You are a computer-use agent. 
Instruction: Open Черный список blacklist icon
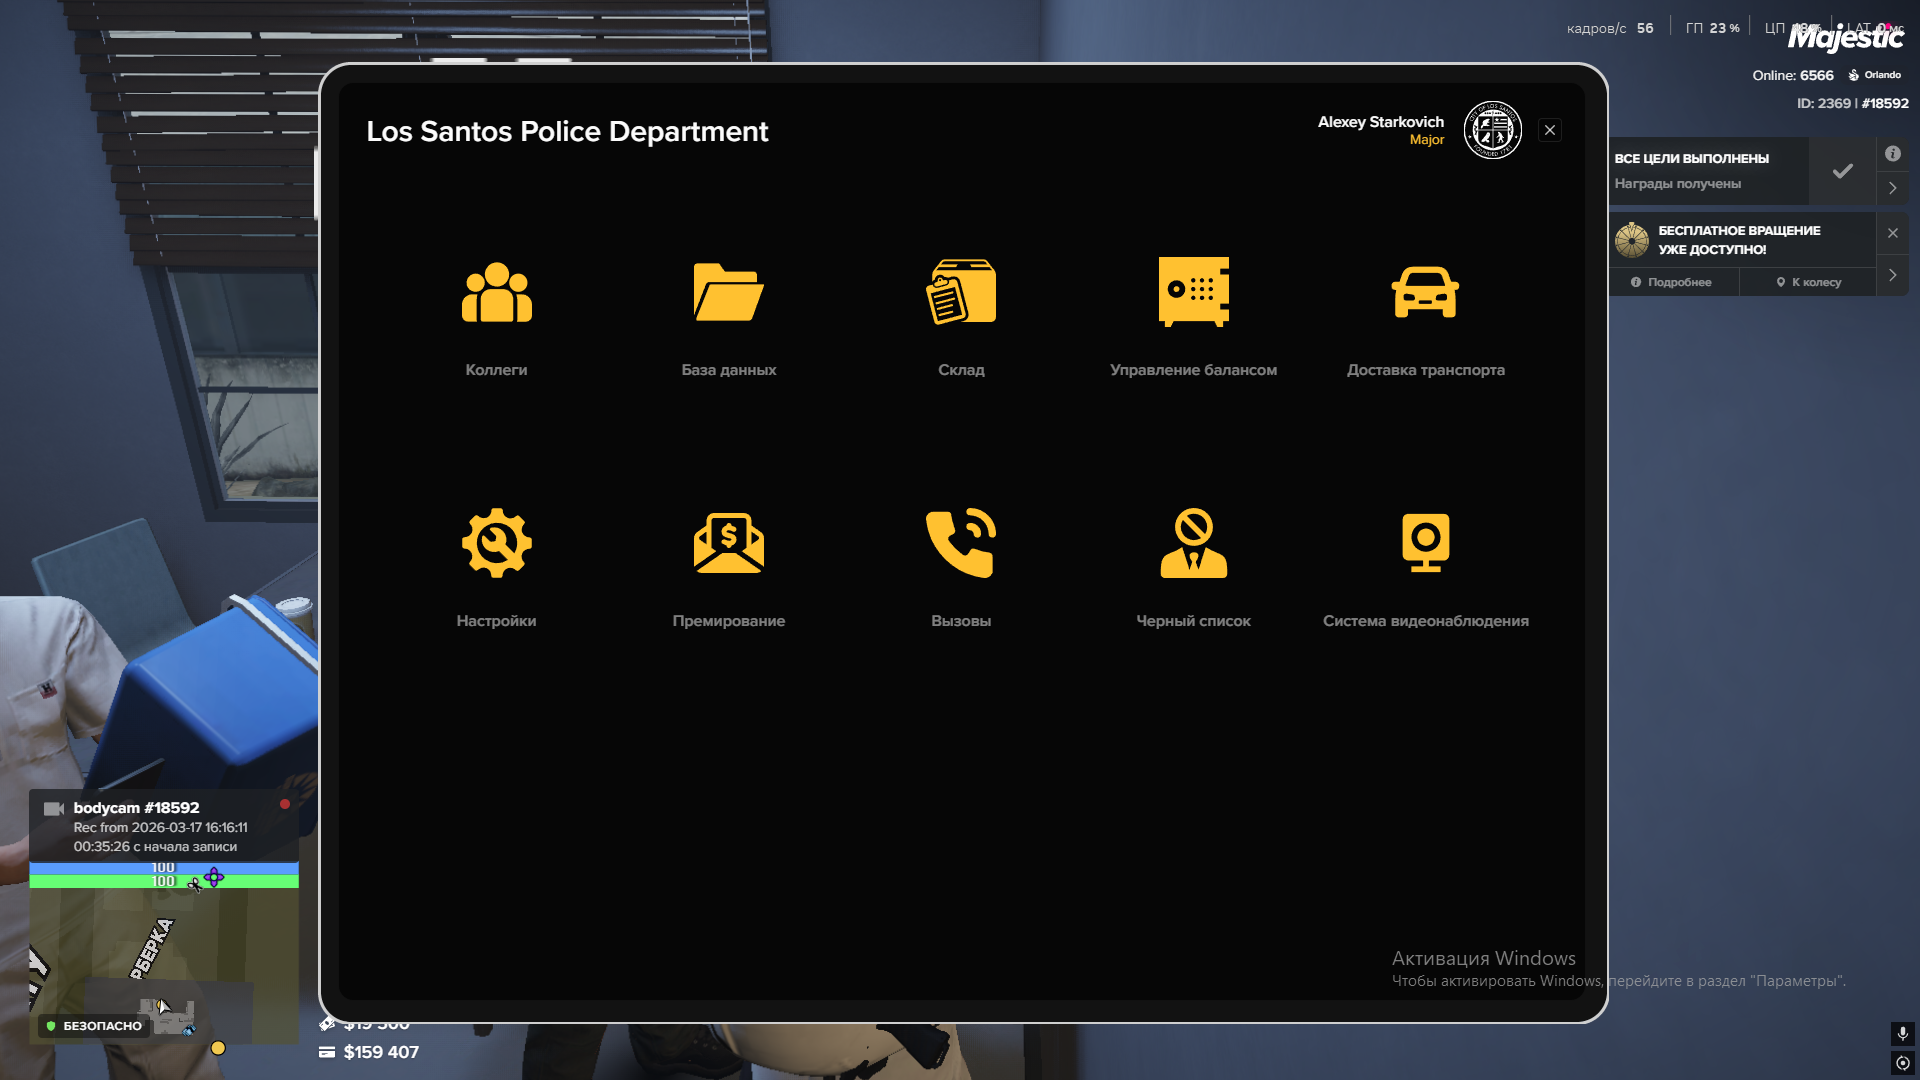tap(1193, 543)
